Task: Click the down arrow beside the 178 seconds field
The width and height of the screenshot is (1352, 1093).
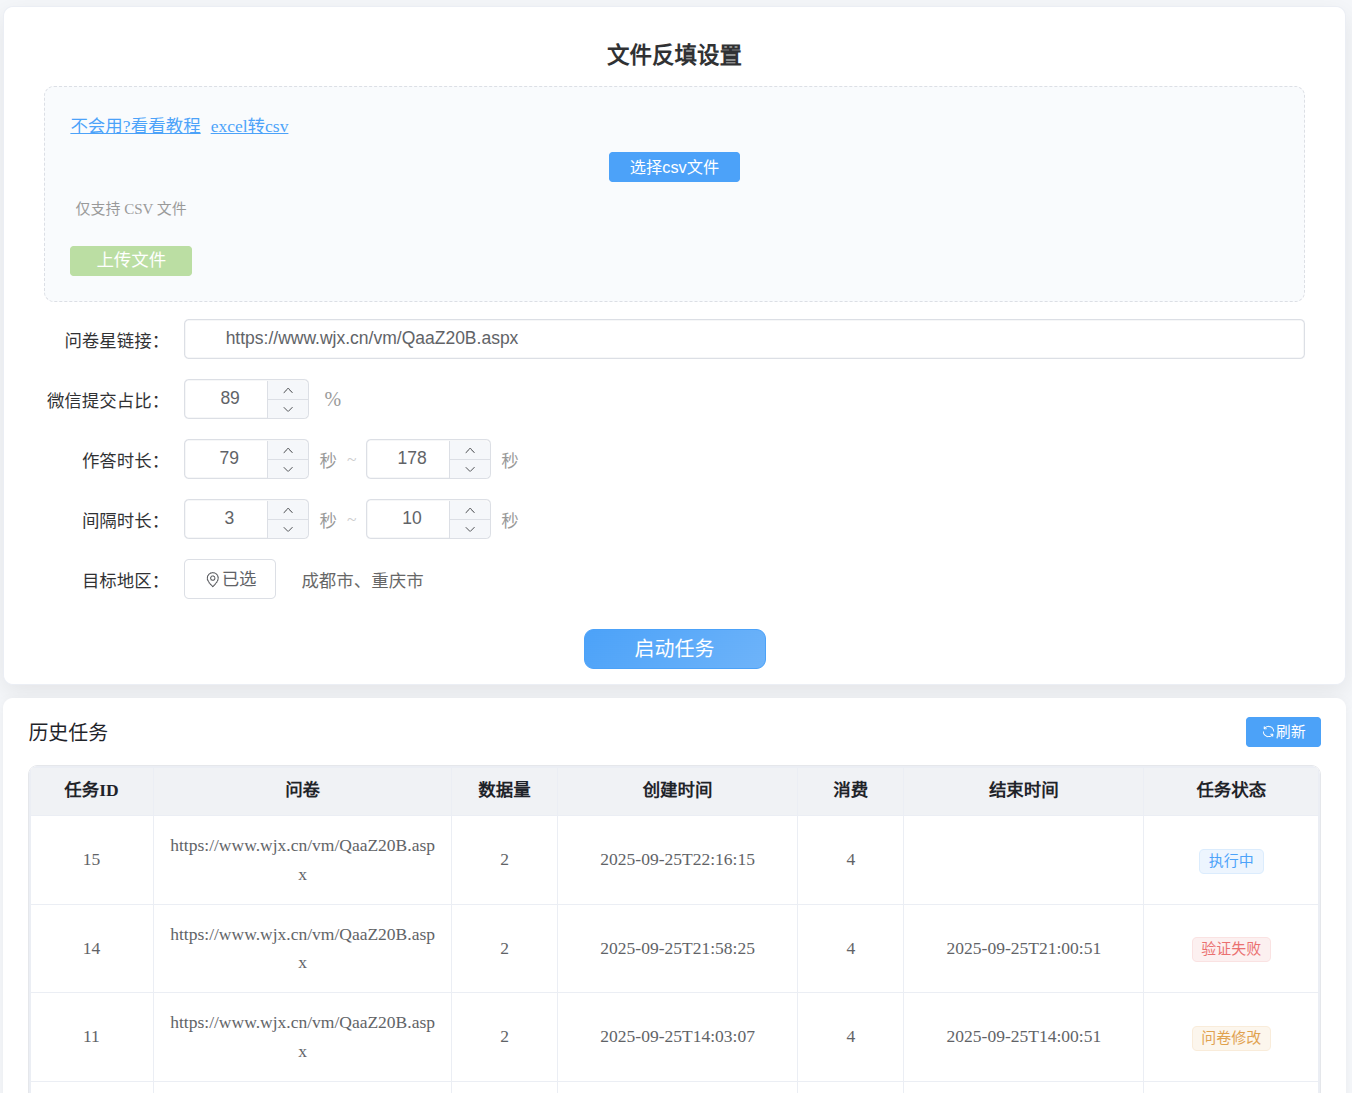Action: 469,468
